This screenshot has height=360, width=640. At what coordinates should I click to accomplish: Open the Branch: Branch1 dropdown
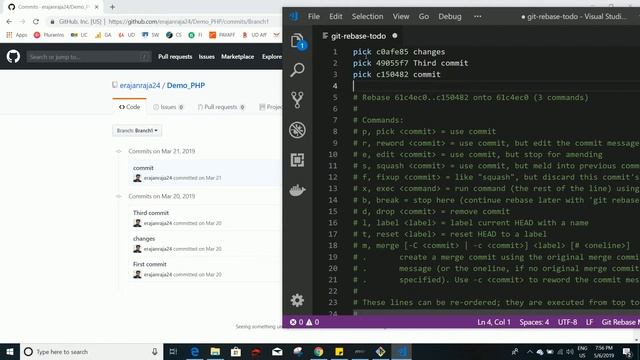(137, 131)
